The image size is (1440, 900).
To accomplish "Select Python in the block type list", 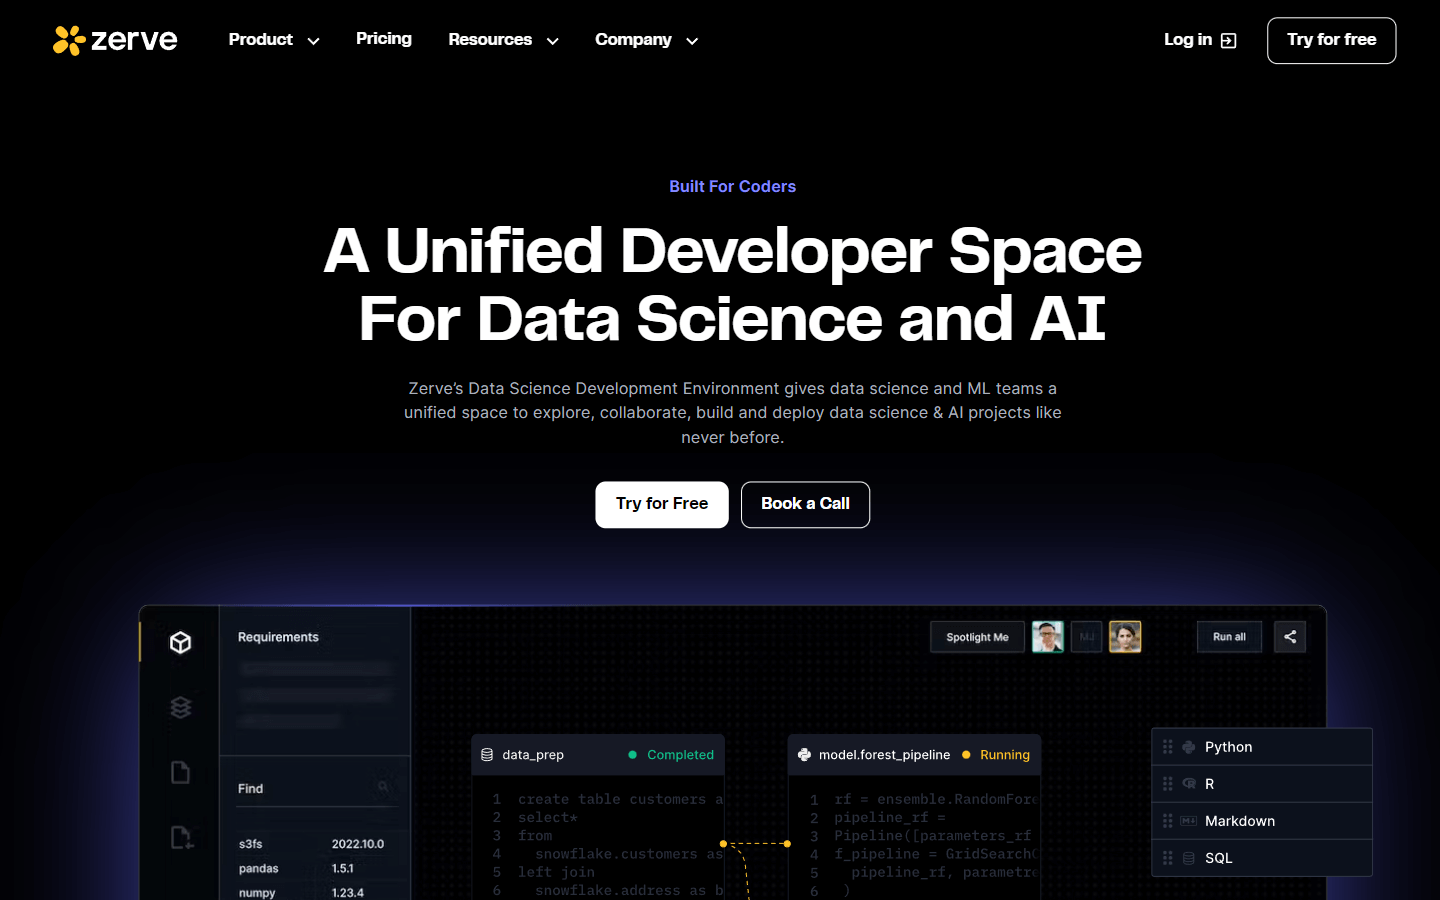I will (1262, 747).
